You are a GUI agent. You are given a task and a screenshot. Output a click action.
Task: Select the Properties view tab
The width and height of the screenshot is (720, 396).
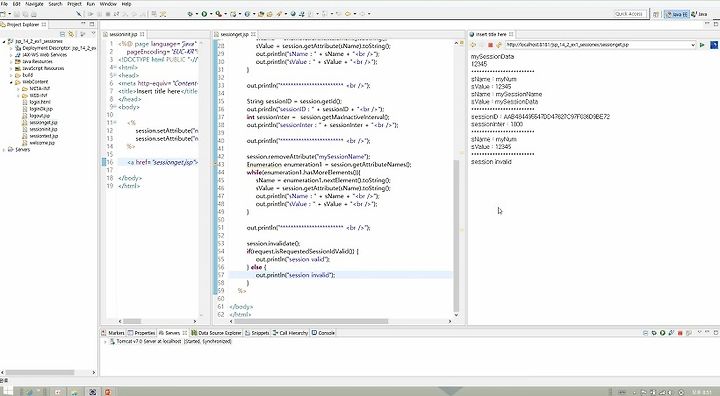pyautogui.click(x=142, y=333)
